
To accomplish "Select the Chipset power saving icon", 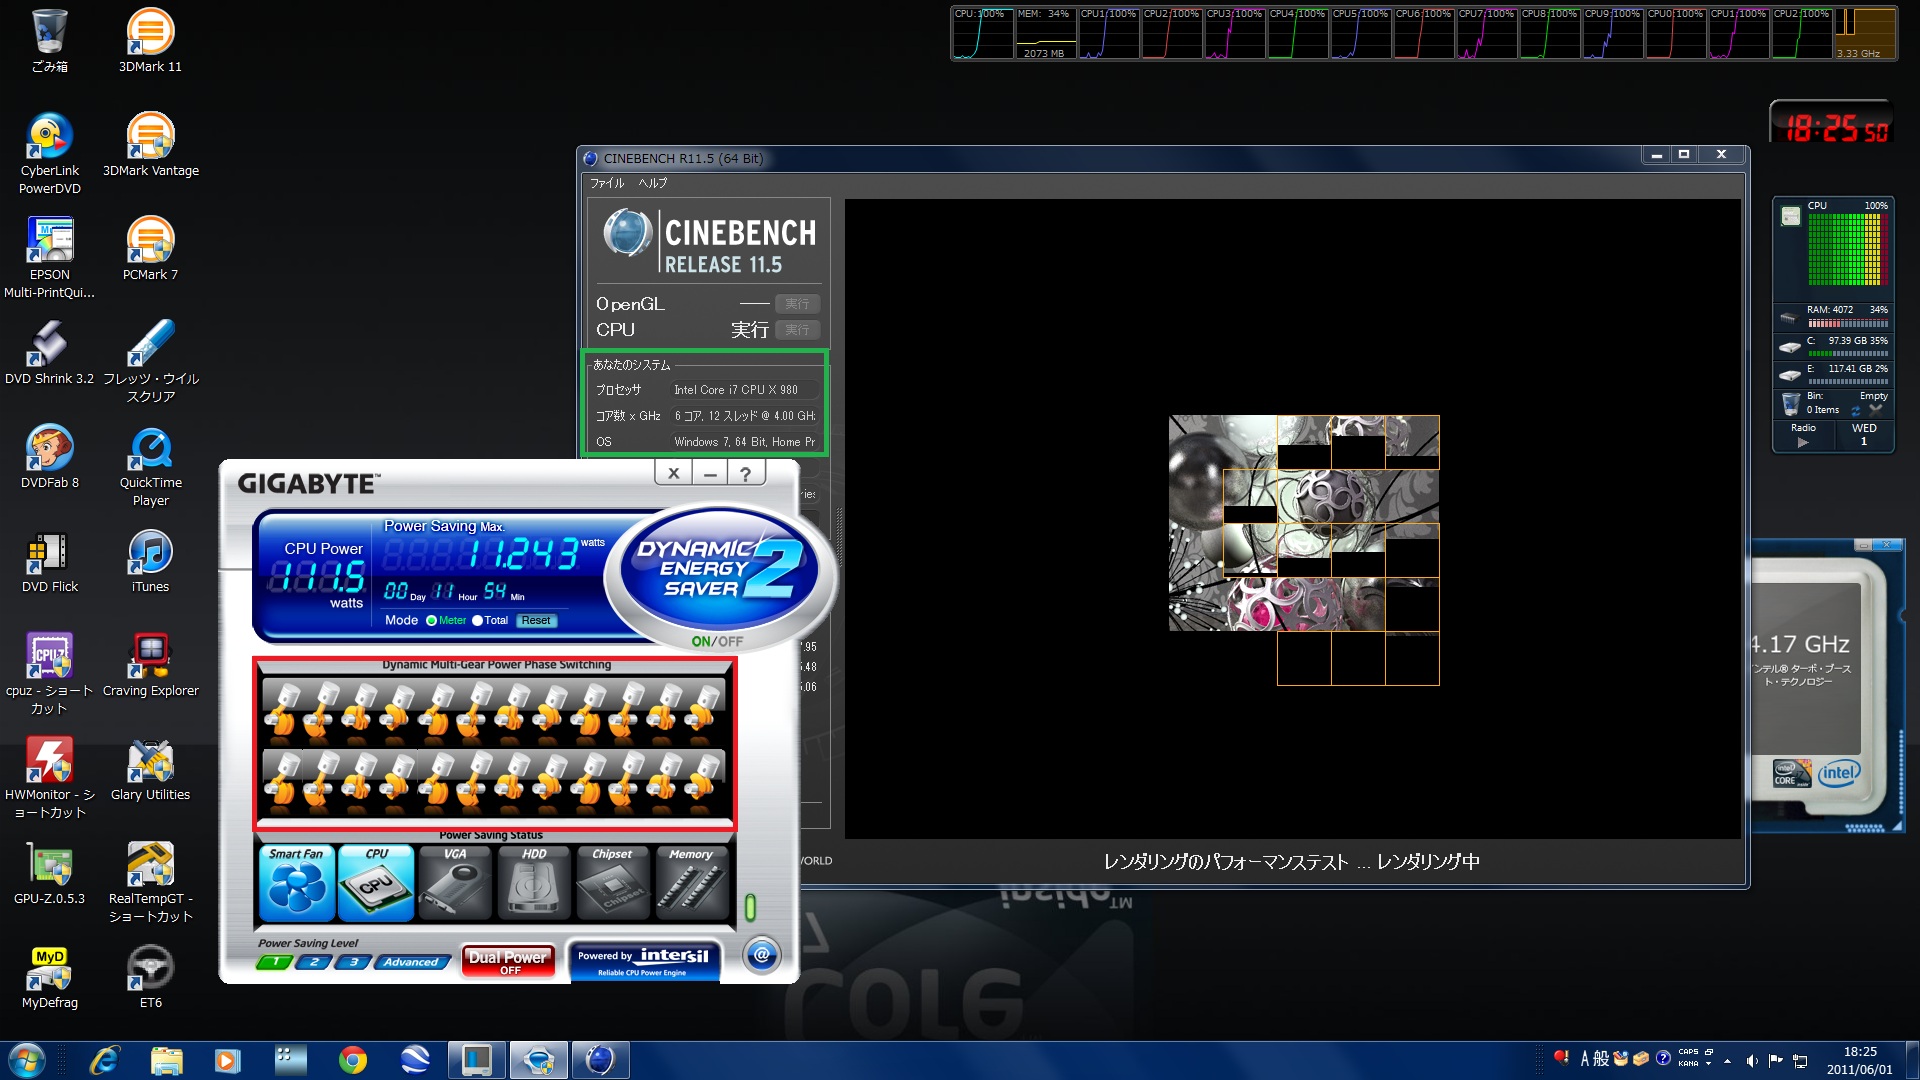I will (x=612, y=884).
